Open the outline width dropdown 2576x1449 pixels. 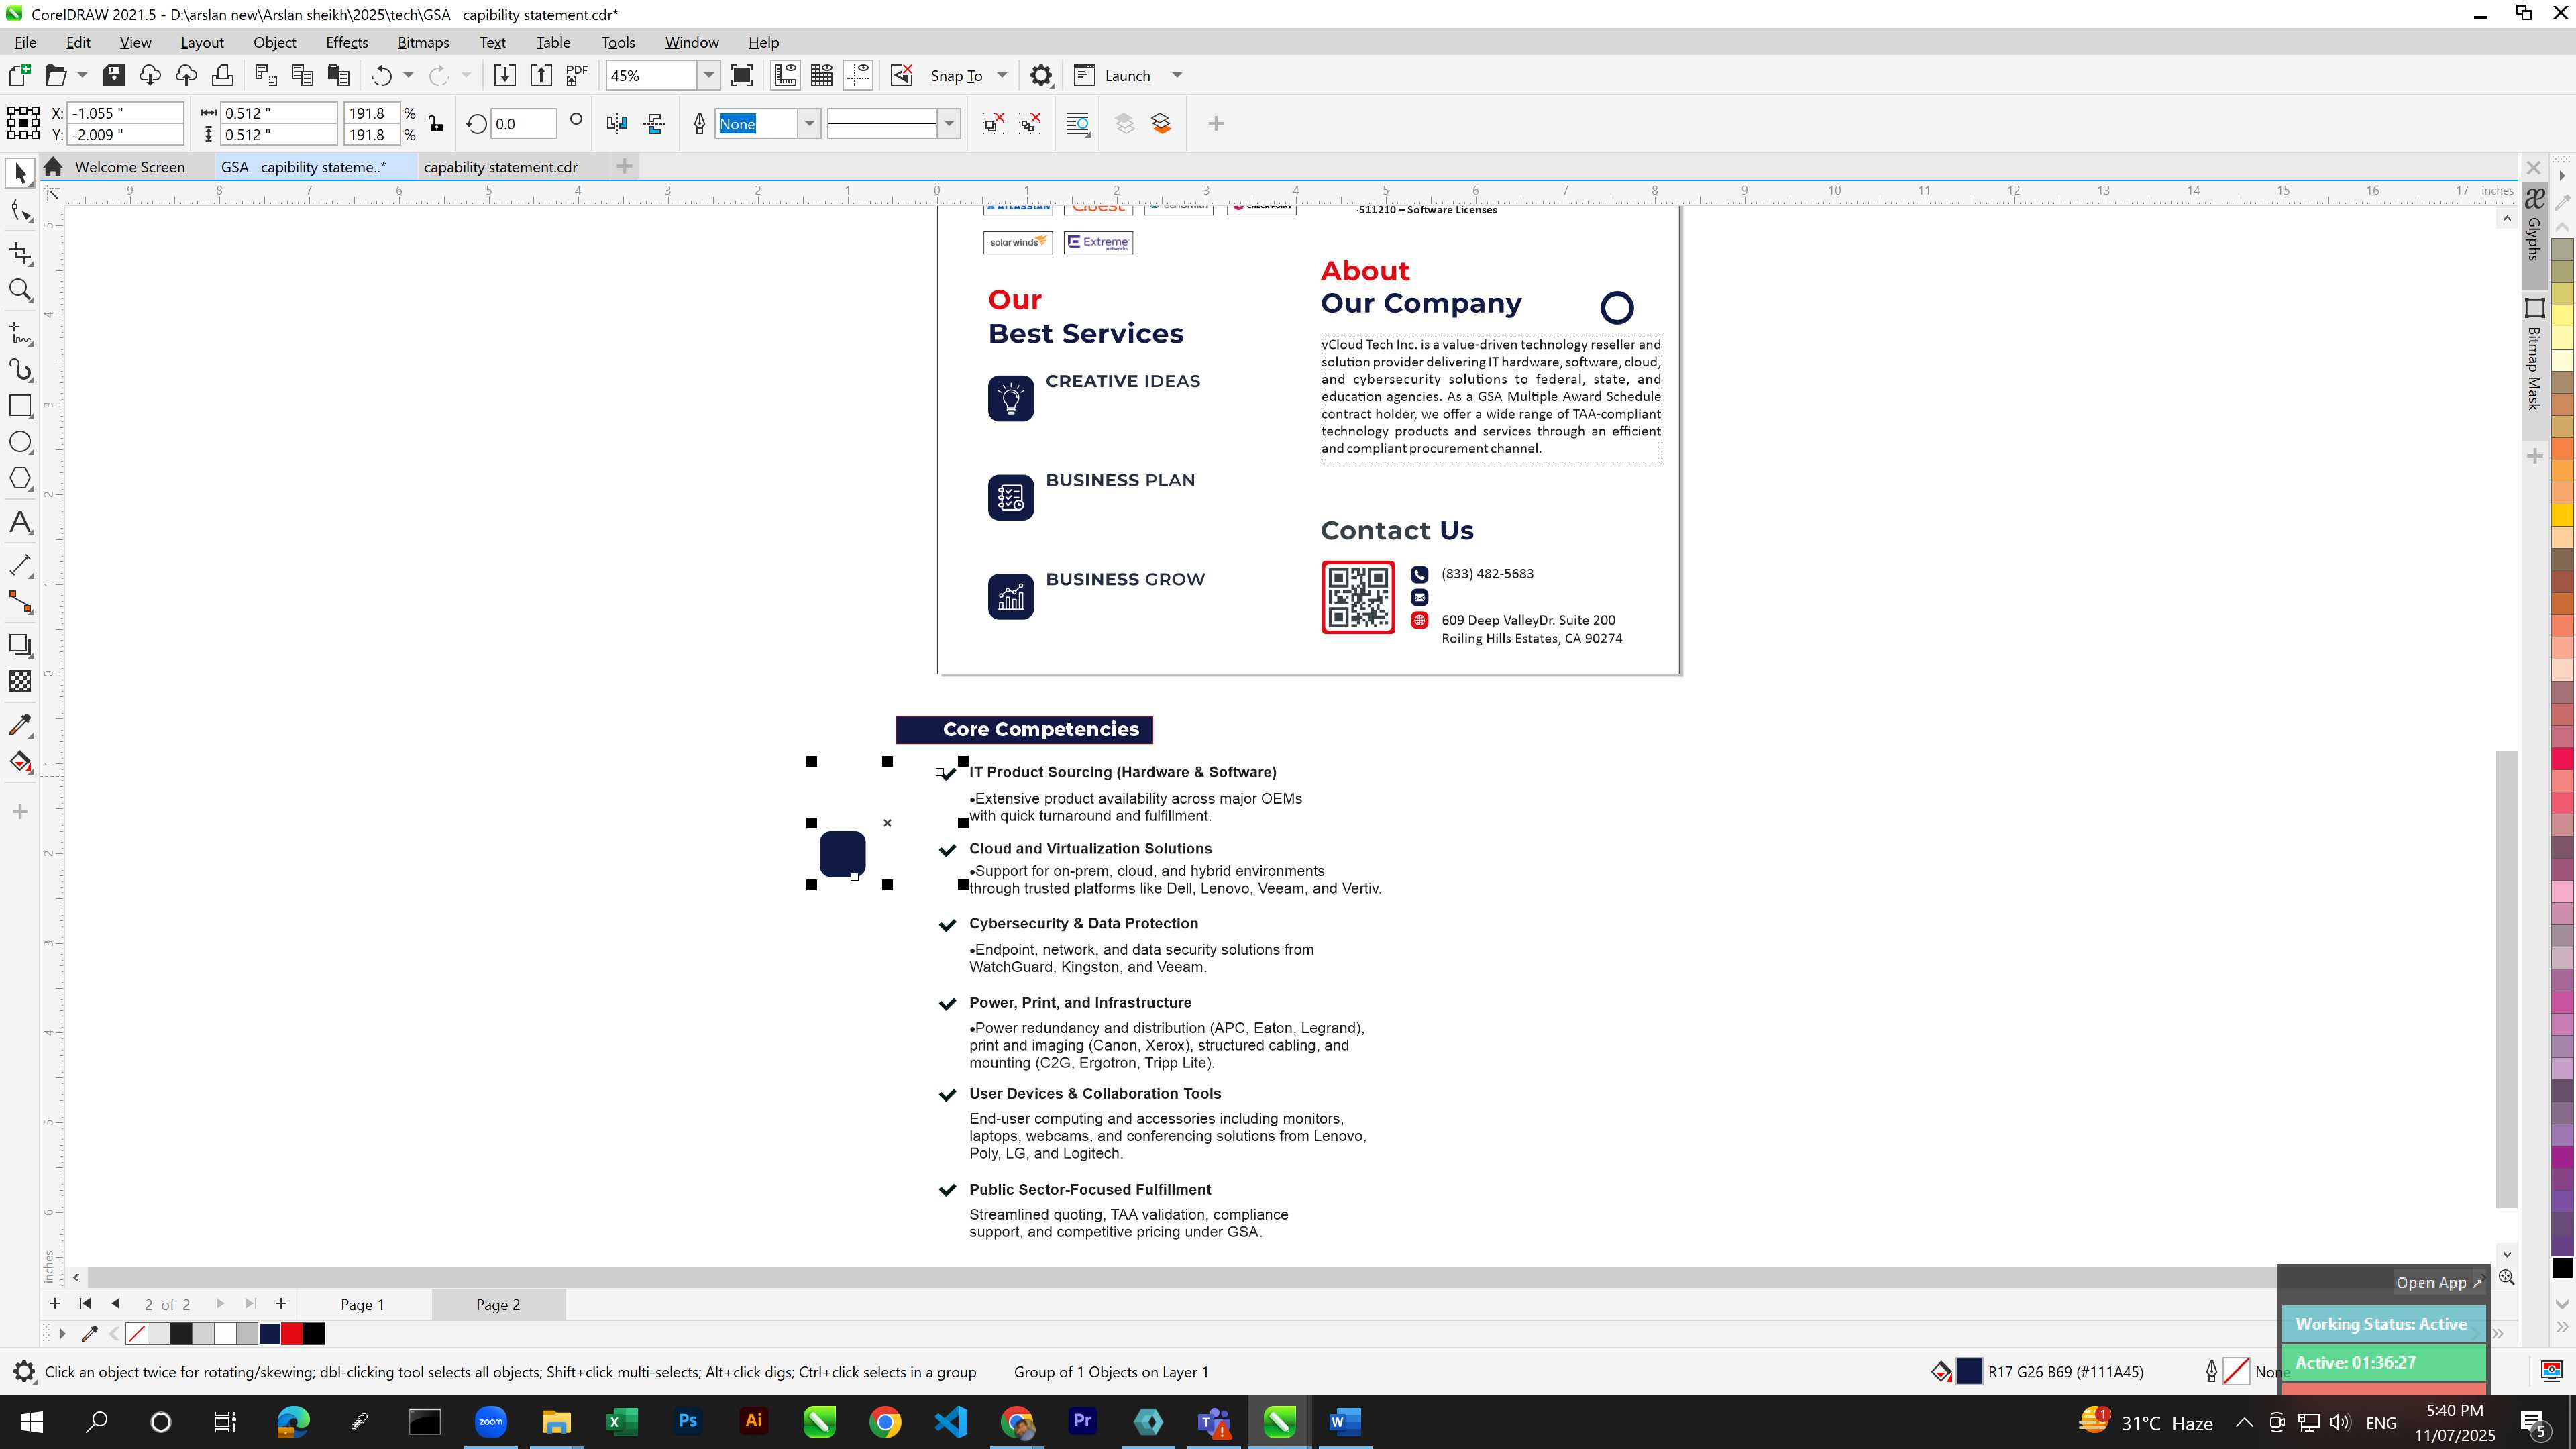809,124
